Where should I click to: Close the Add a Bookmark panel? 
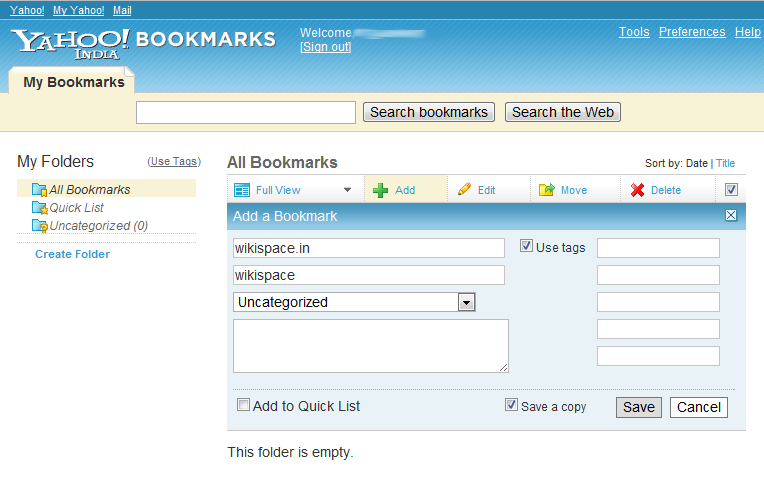(x=731, y=215)
